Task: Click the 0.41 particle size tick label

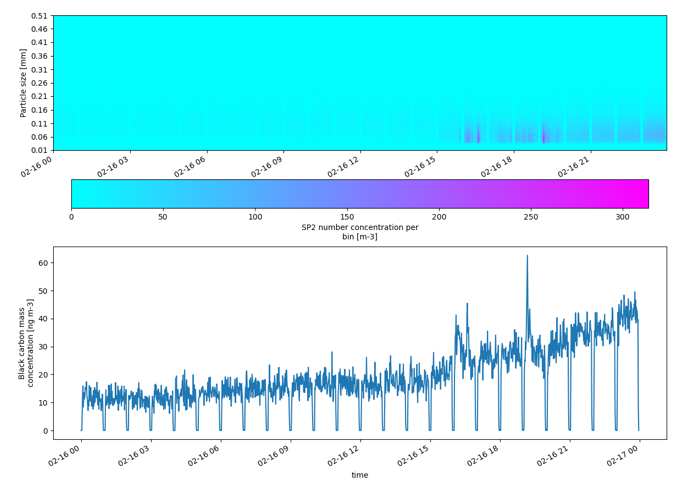Action: [x=39, y=43]
